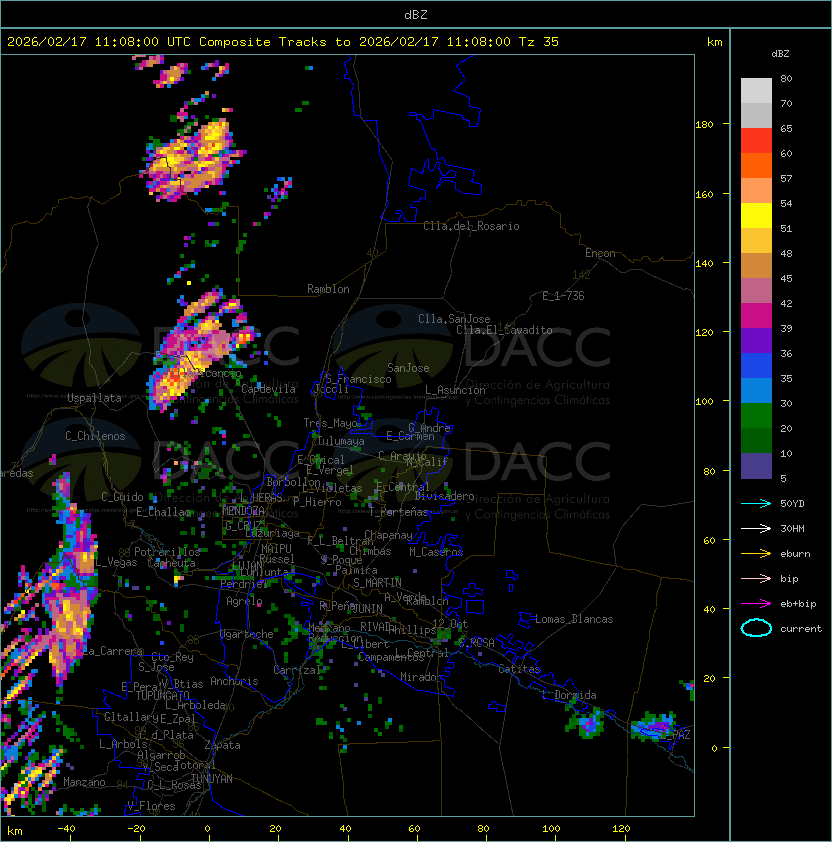
Task: Click the Potrerillos place label
Action: click(167, 552)
